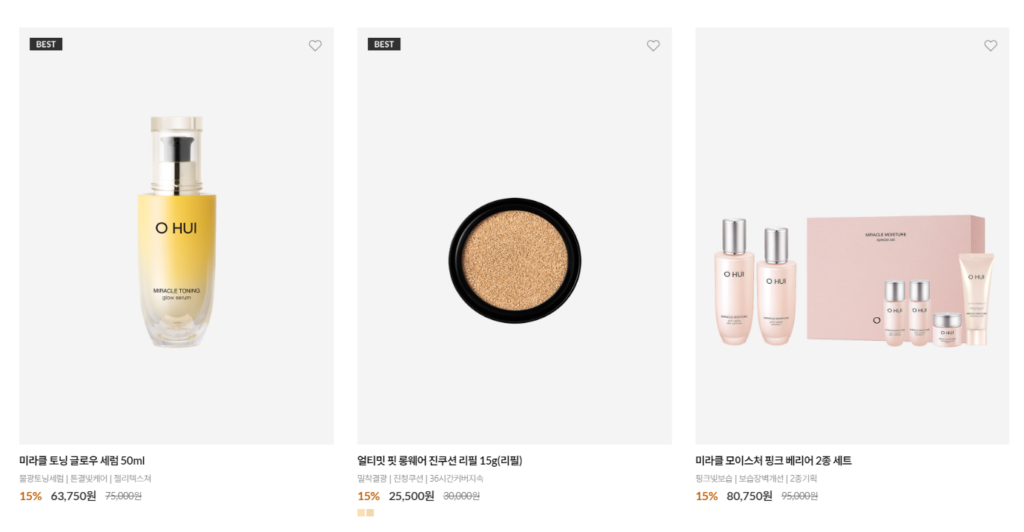Click the 63,750원 serum price

coord(73,496)
